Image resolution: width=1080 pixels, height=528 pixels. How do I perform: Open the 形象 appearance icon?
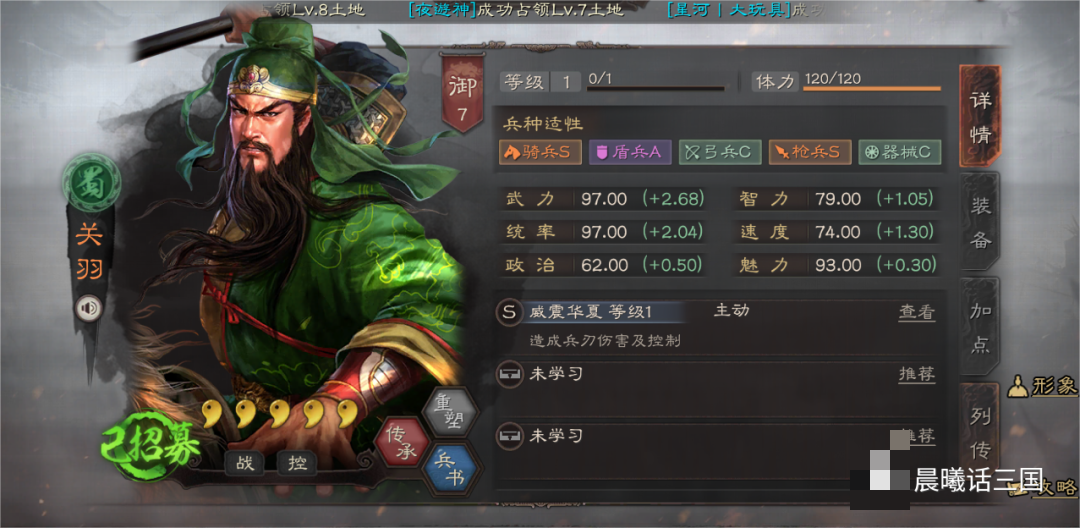click(x=1041, y=387)
